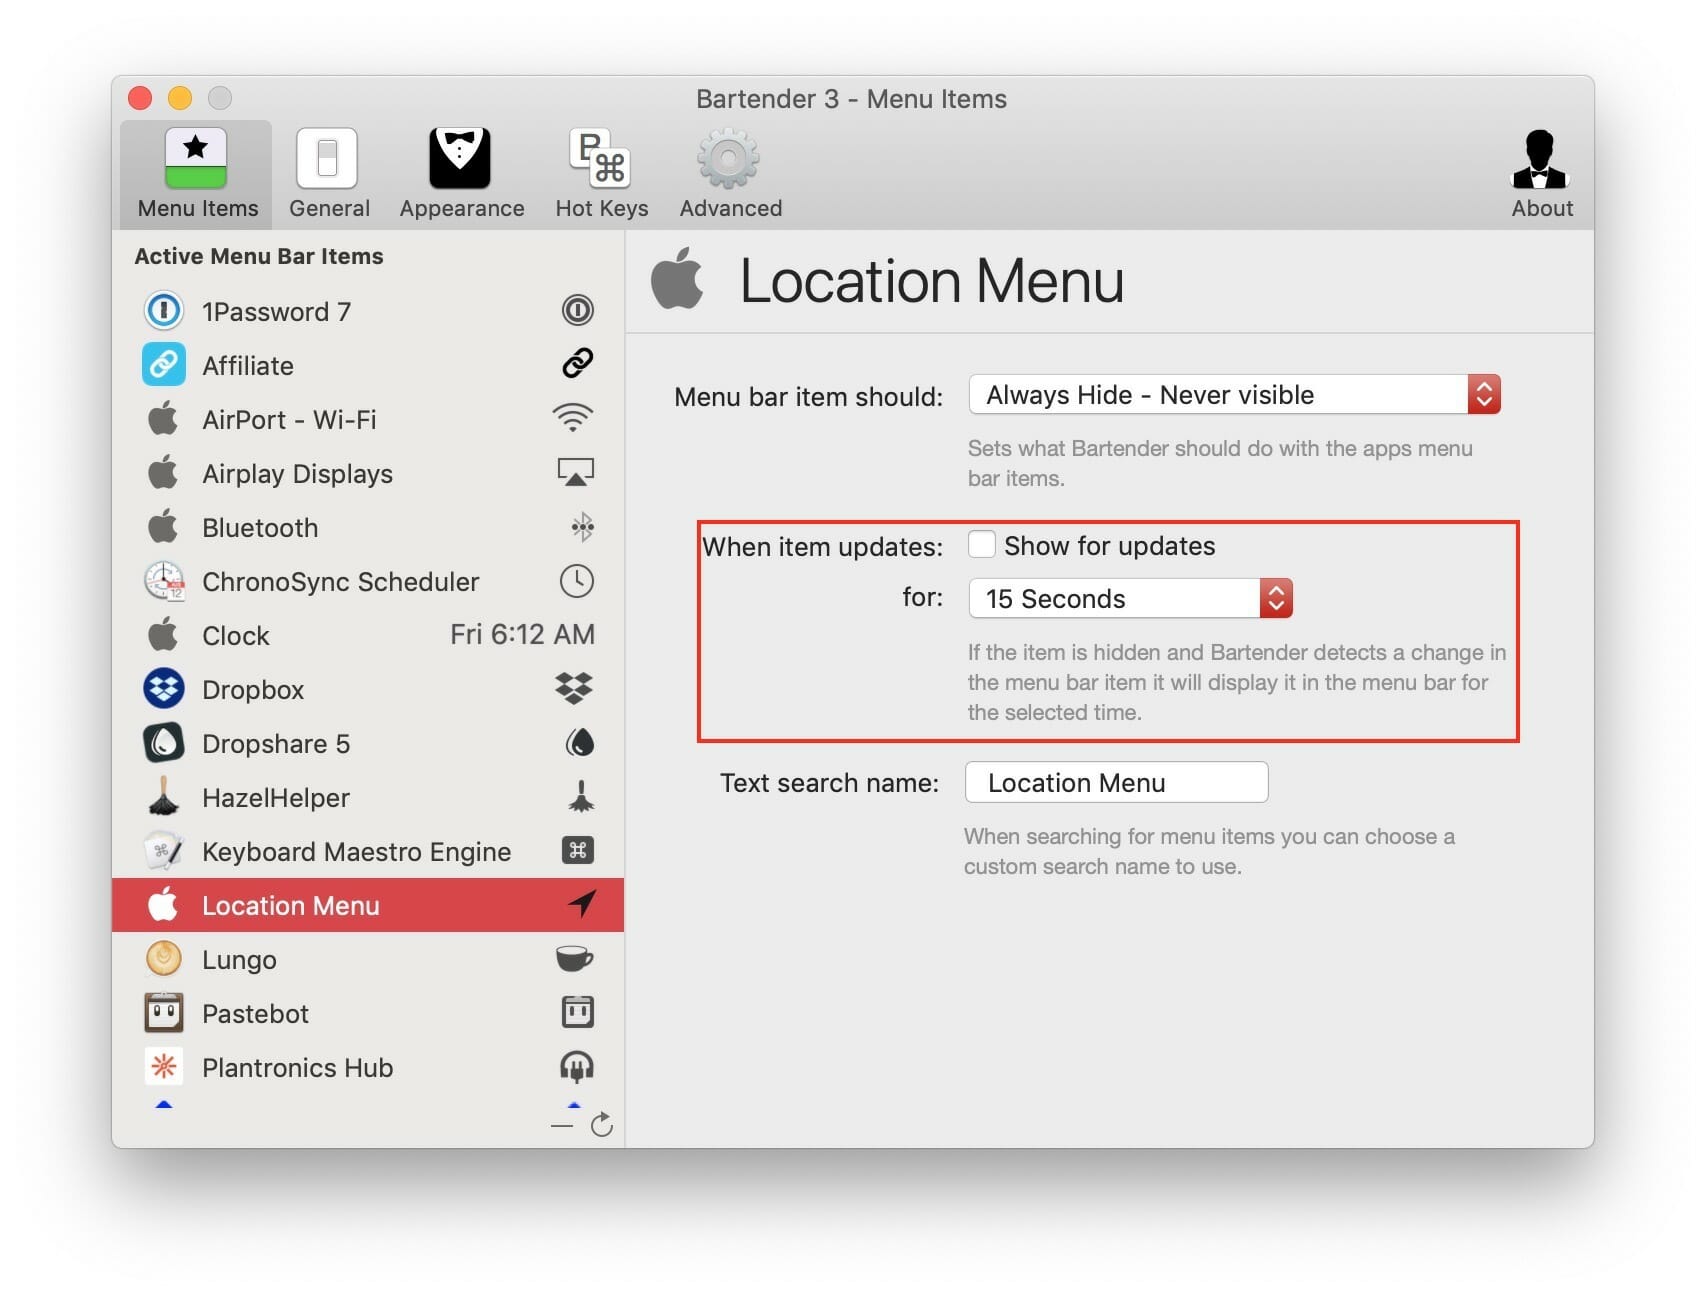Click the refresh list button
This screenshot has height=1296, width=1706.
[602, 1125]
